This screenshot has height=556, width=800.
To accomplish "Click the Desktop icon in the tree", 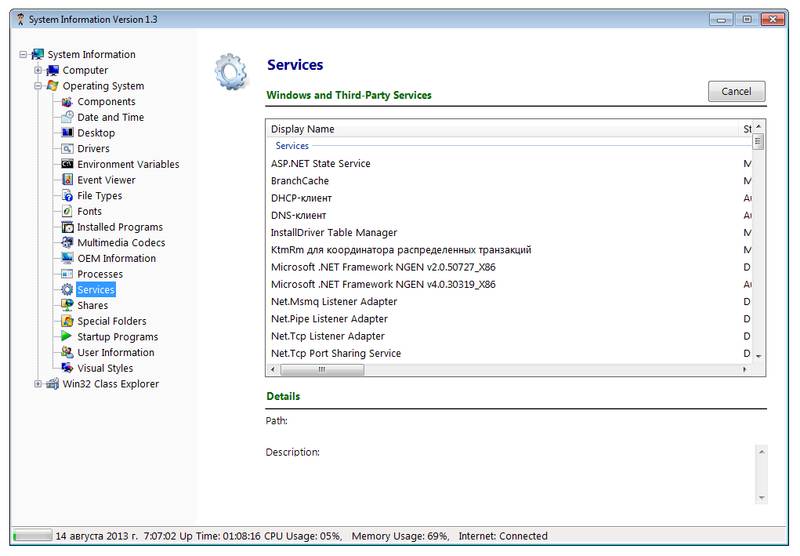I will click(x=67, y=133).
